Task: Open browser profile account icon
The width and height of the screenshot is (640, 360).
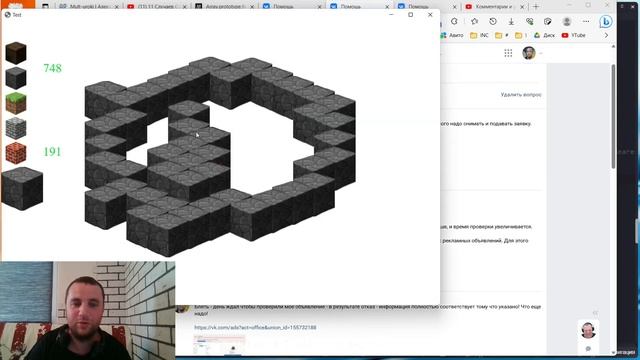Action: click(x=567, y=21)
